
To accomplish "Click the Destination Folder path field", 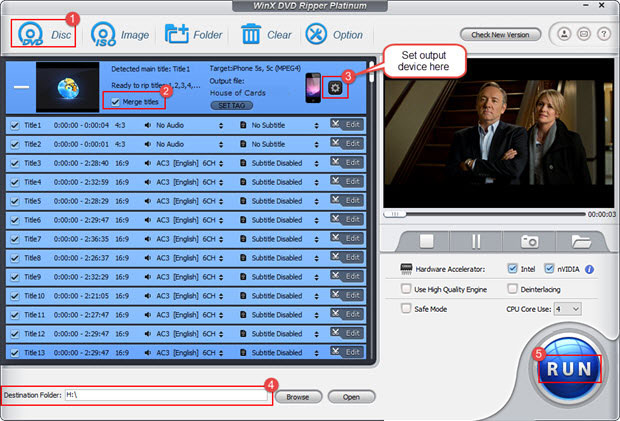I will point(166,395).
